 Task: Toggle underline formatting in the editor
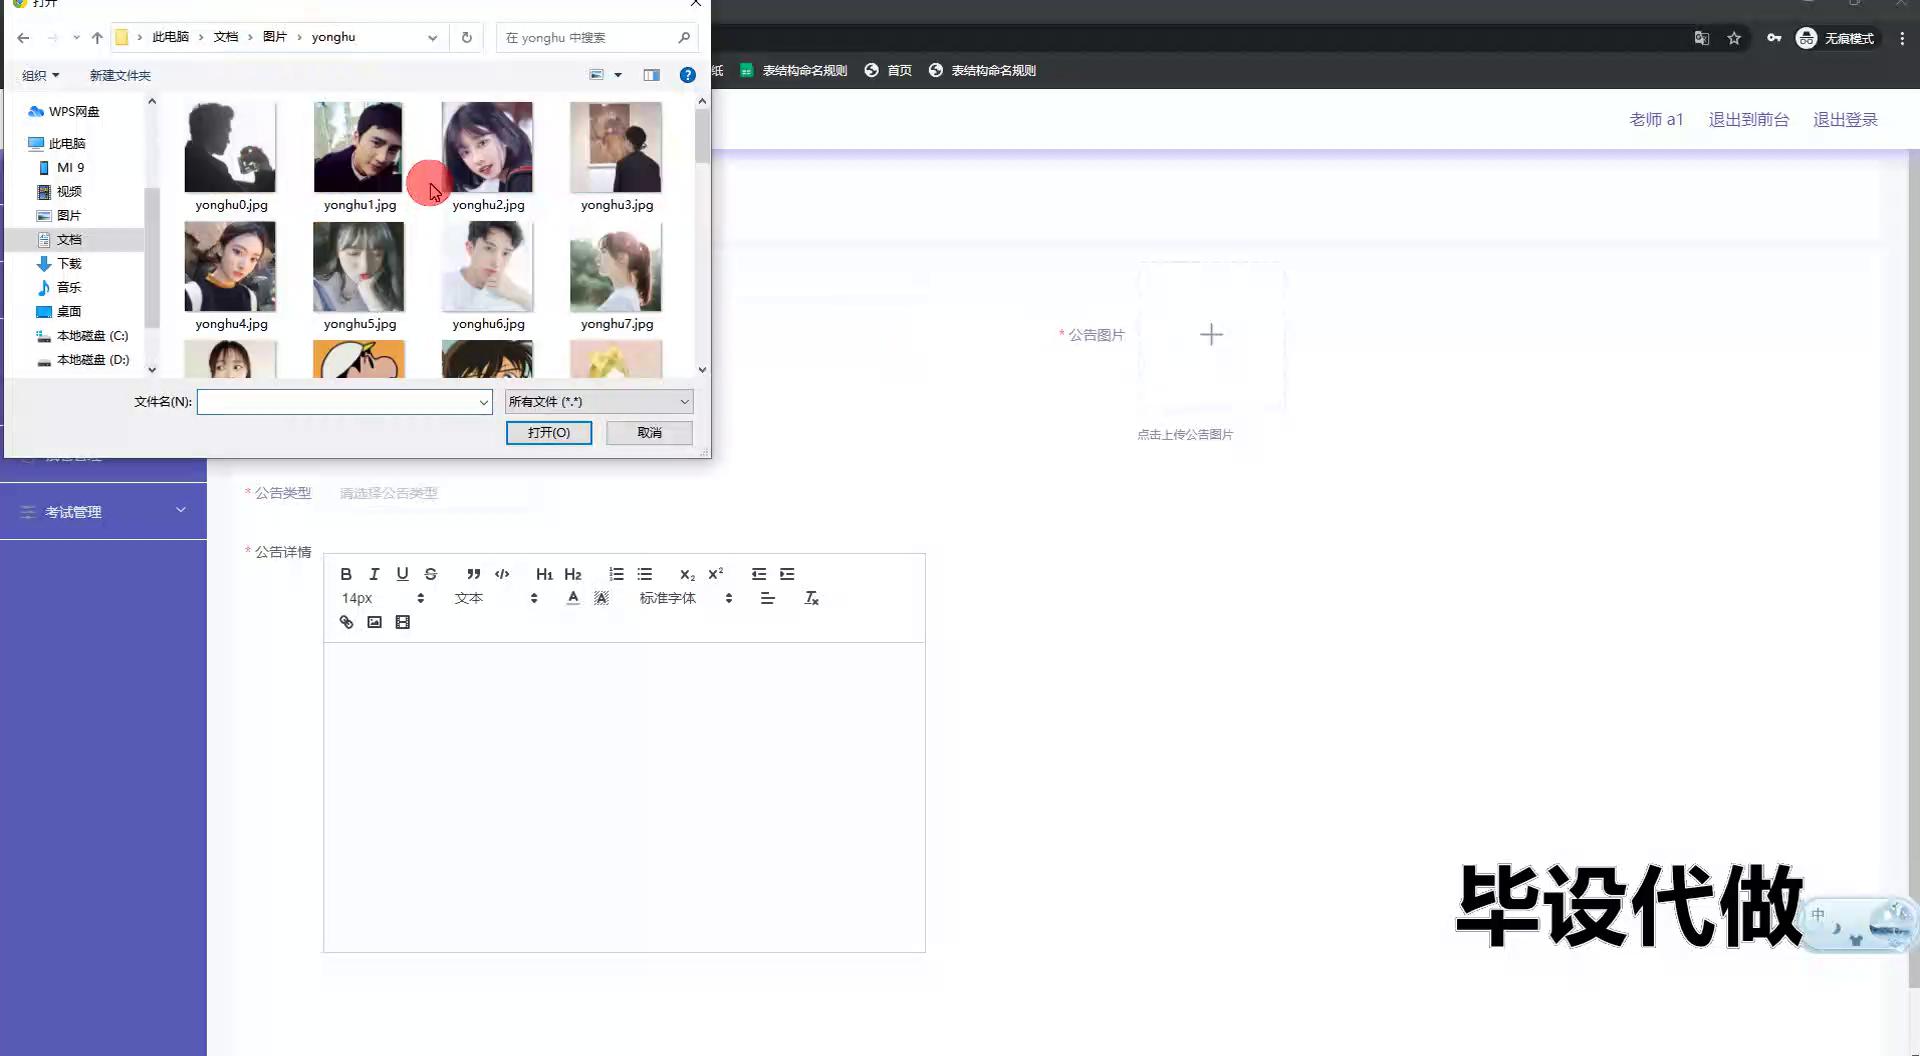point(402,574)
